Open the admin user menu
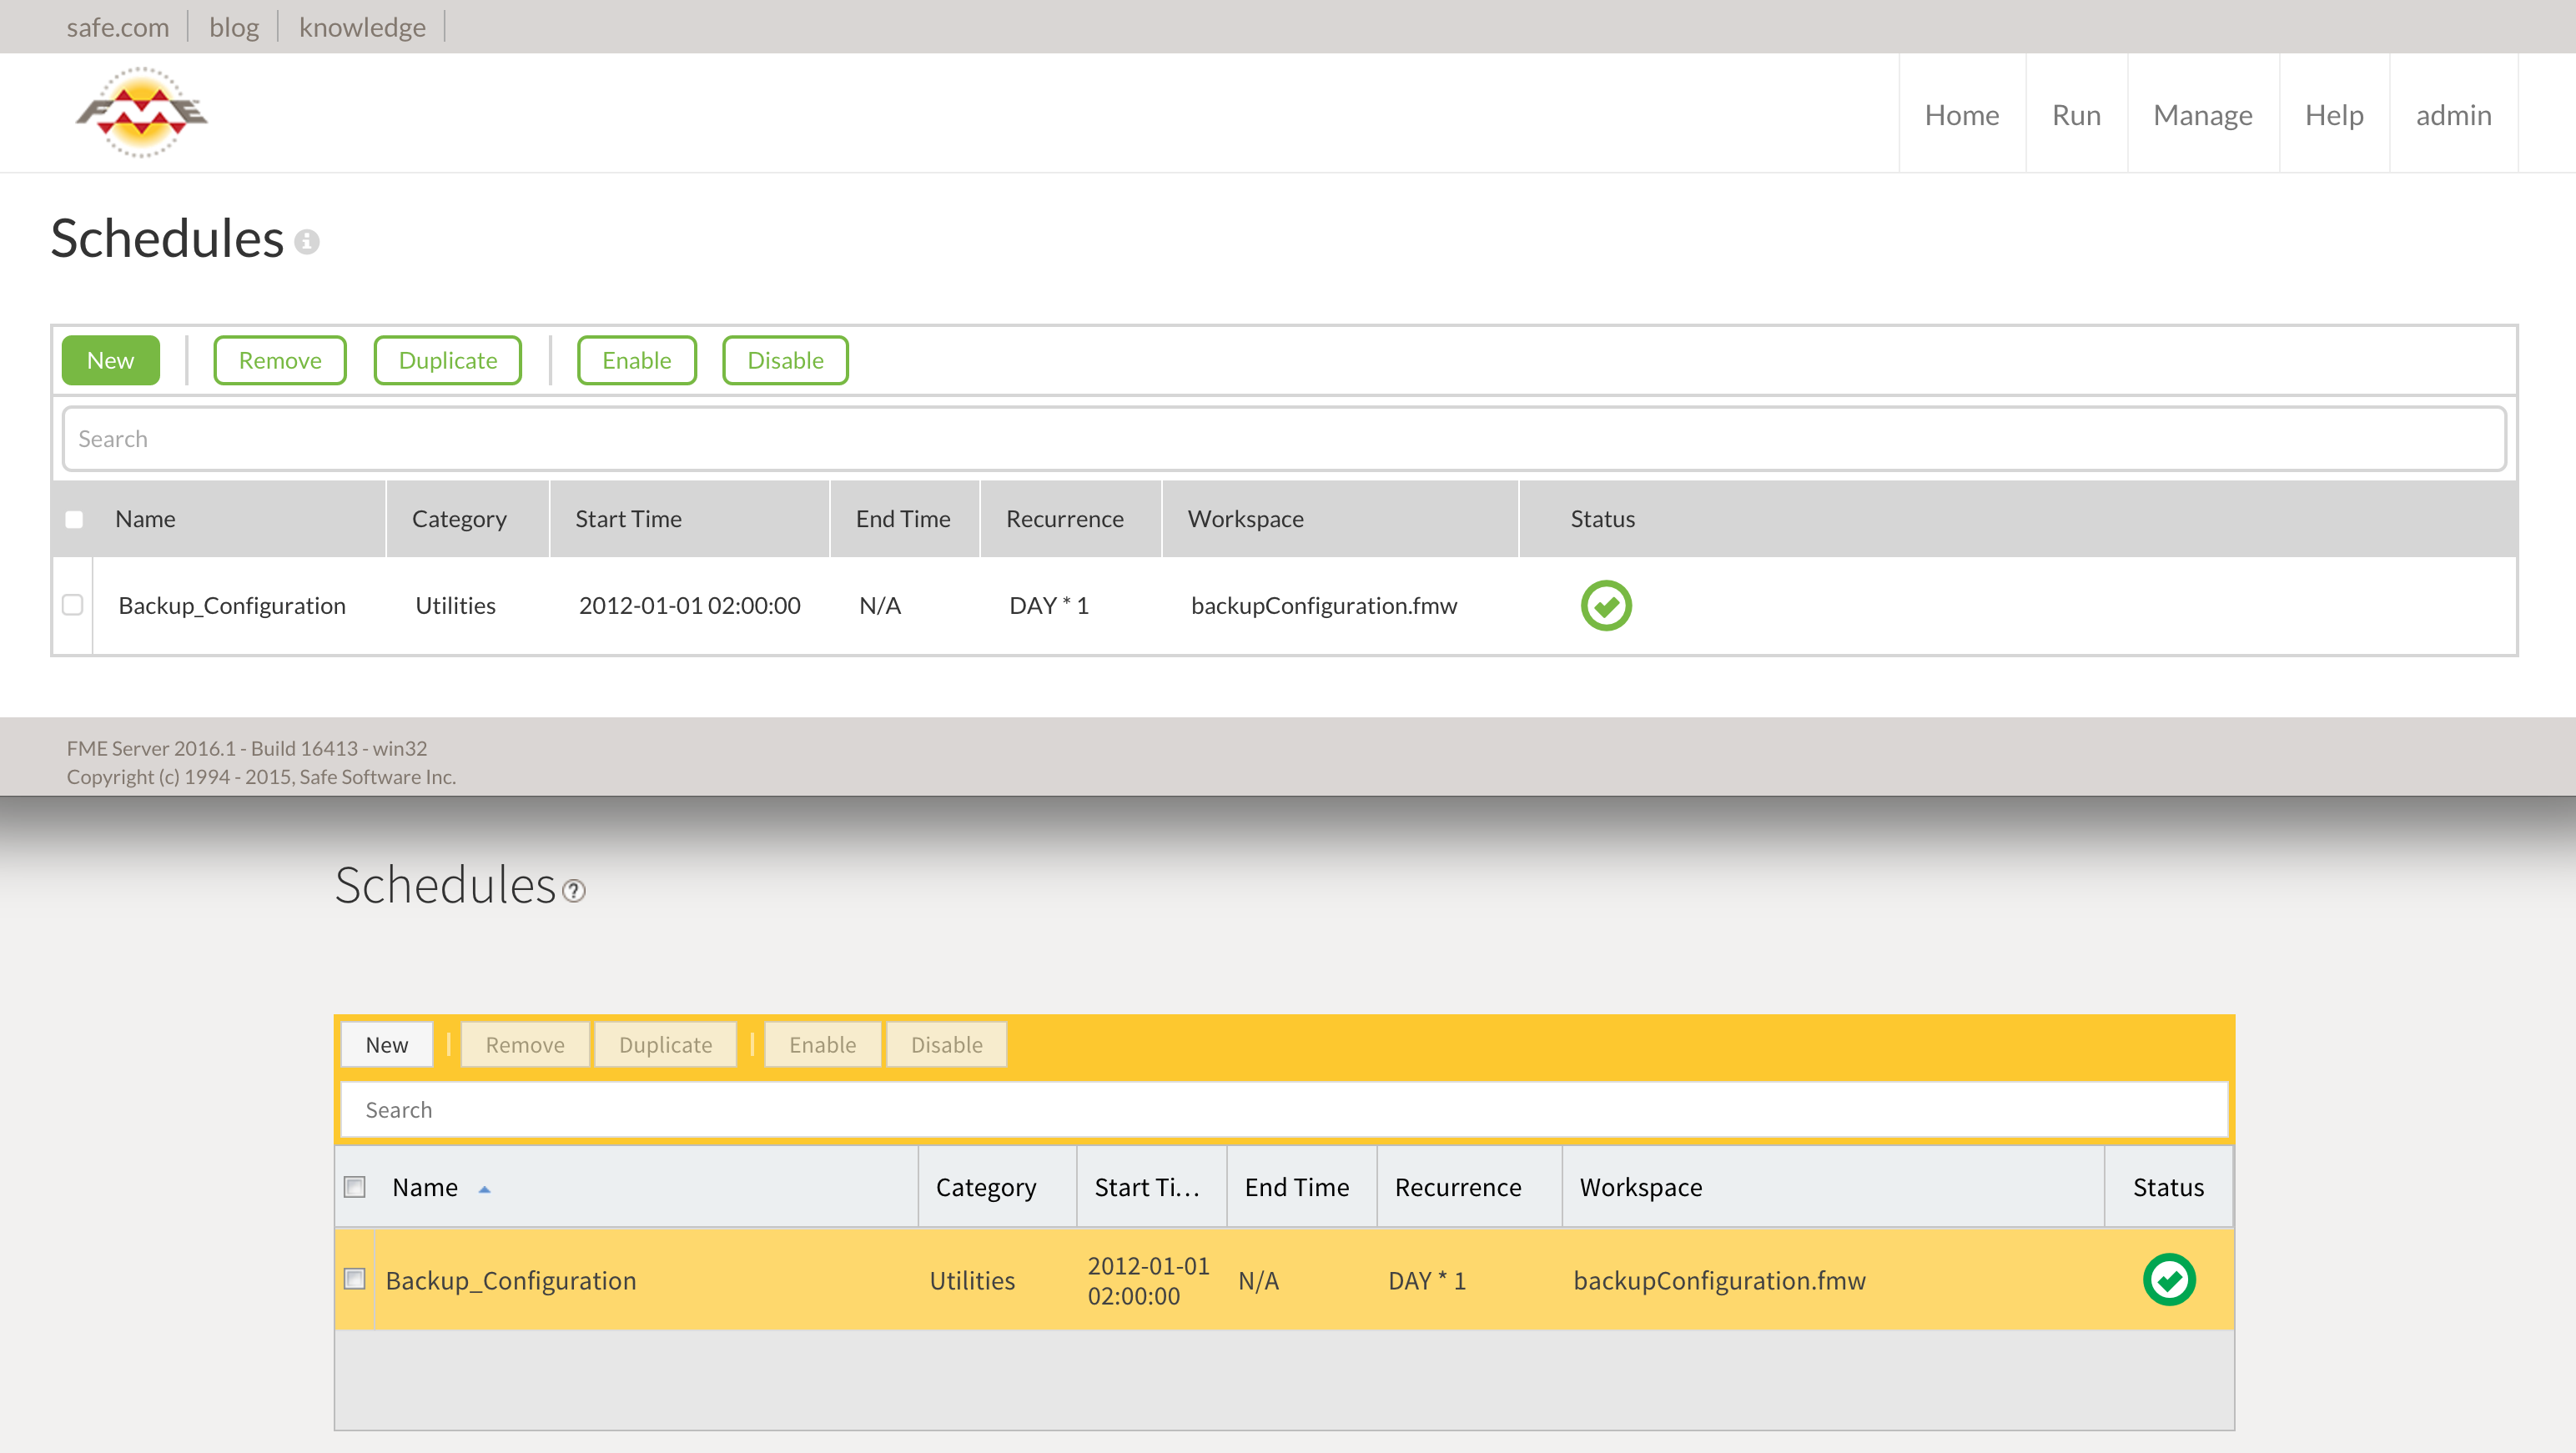This screenshot has height=1453, width=2576. coord(2453,115)
